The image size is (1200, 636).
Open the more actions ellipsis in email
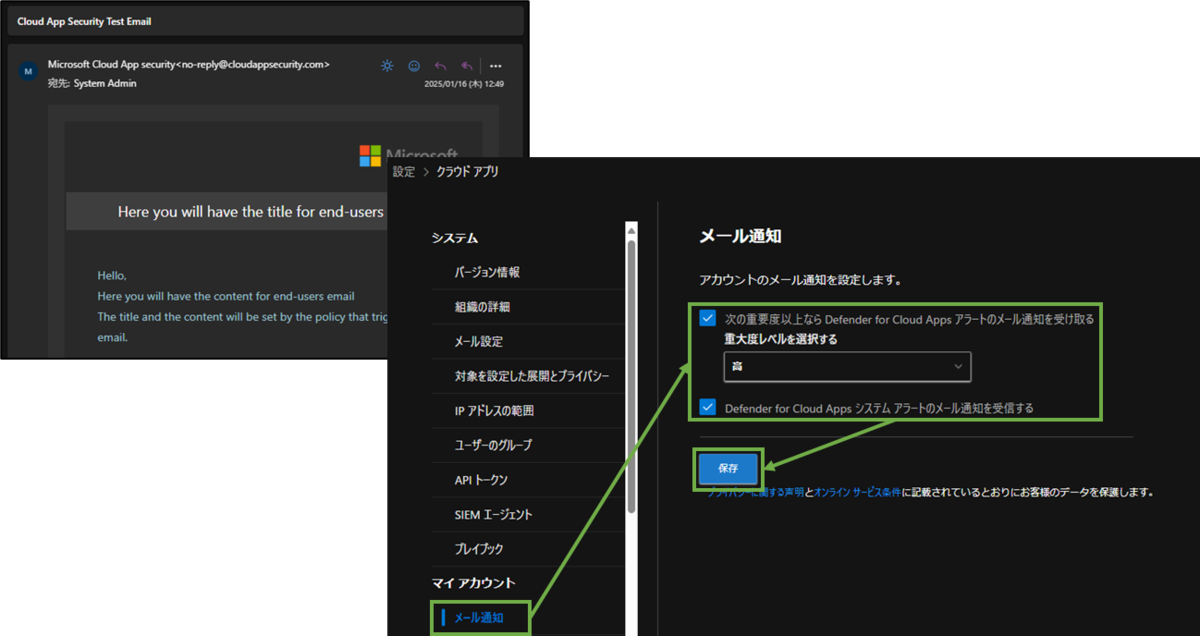pyautogui.click(x=495, y=66)
